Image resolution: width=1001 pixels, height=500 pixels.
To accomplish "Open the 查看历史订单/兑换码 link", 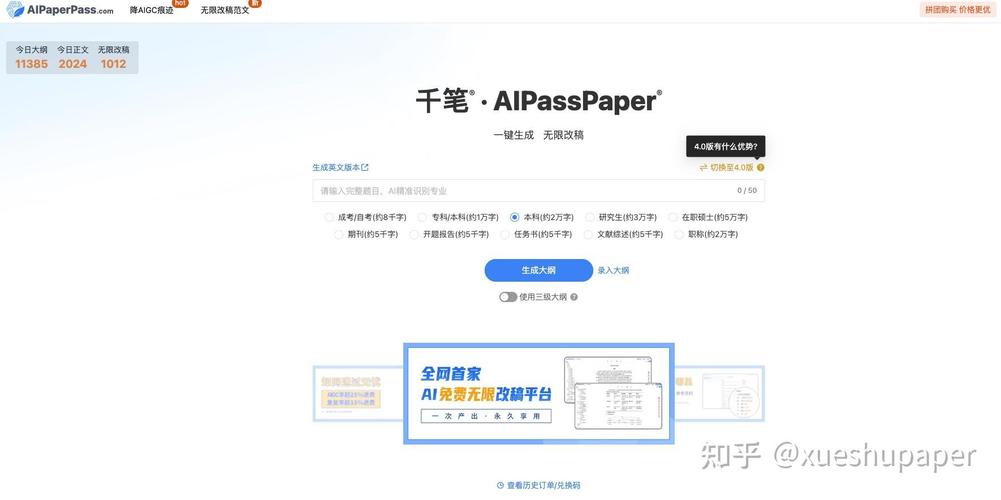I will coord(543,485).
